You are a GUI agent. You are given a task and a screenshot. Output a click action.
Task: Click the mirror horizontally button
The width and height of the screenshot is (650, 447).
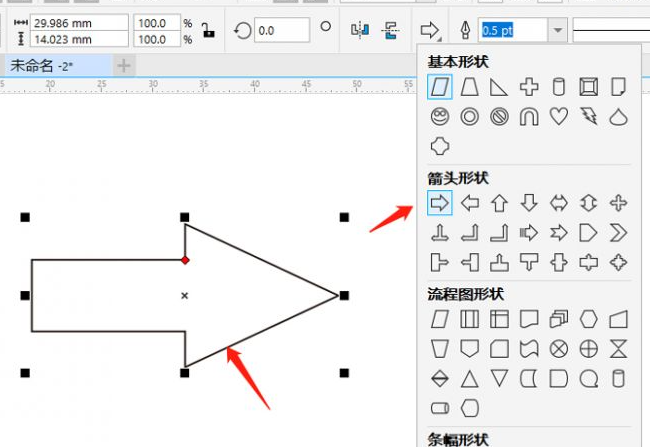(x=360, y=30)
